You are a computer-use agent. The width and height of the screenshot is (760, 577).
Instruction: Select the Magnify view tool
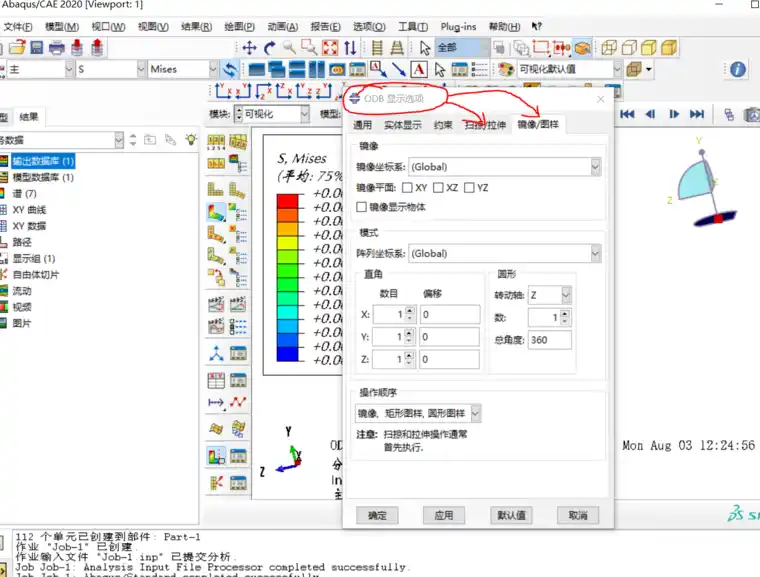(289, 48)
